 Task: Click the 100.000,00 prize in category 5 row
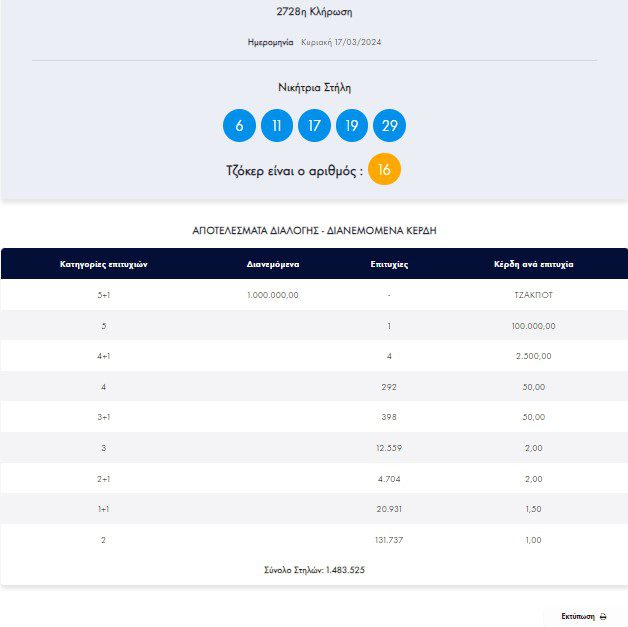click(x=533, y=326)
